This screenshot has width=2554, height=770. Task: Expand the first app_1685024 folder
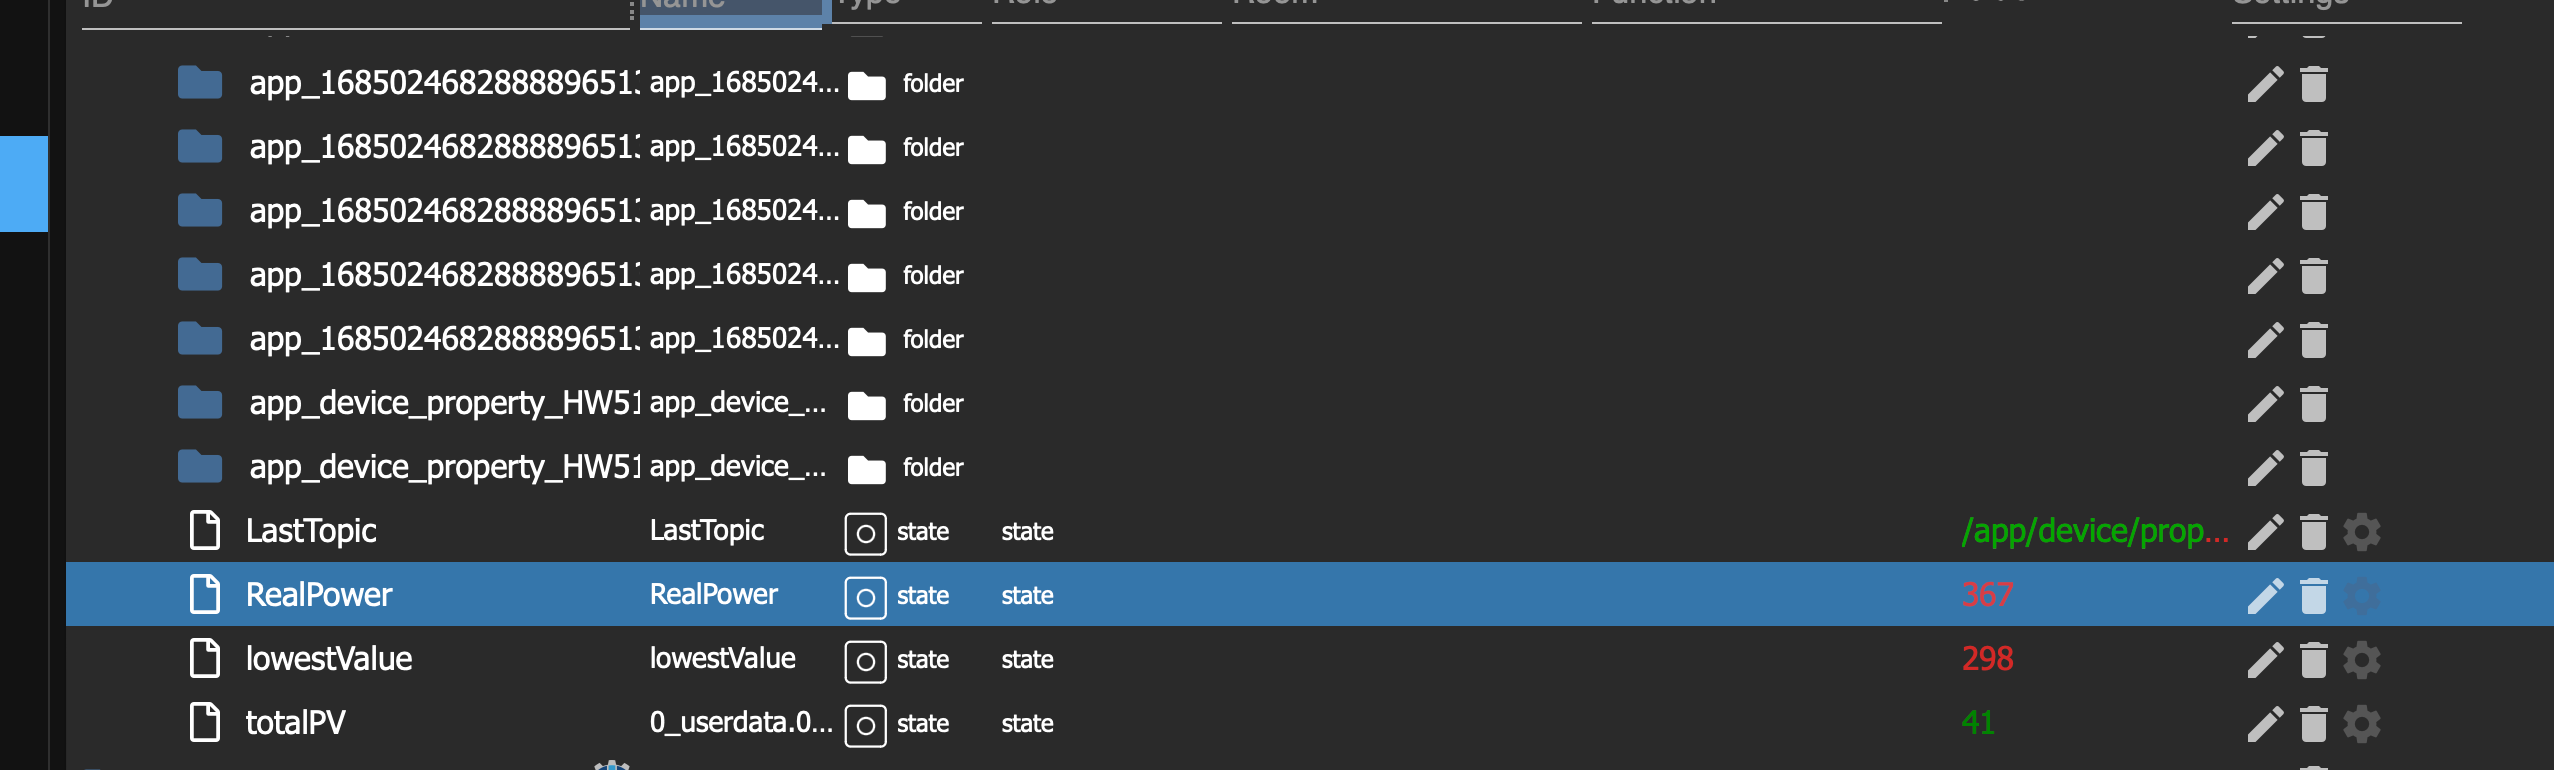coord(200,83)
